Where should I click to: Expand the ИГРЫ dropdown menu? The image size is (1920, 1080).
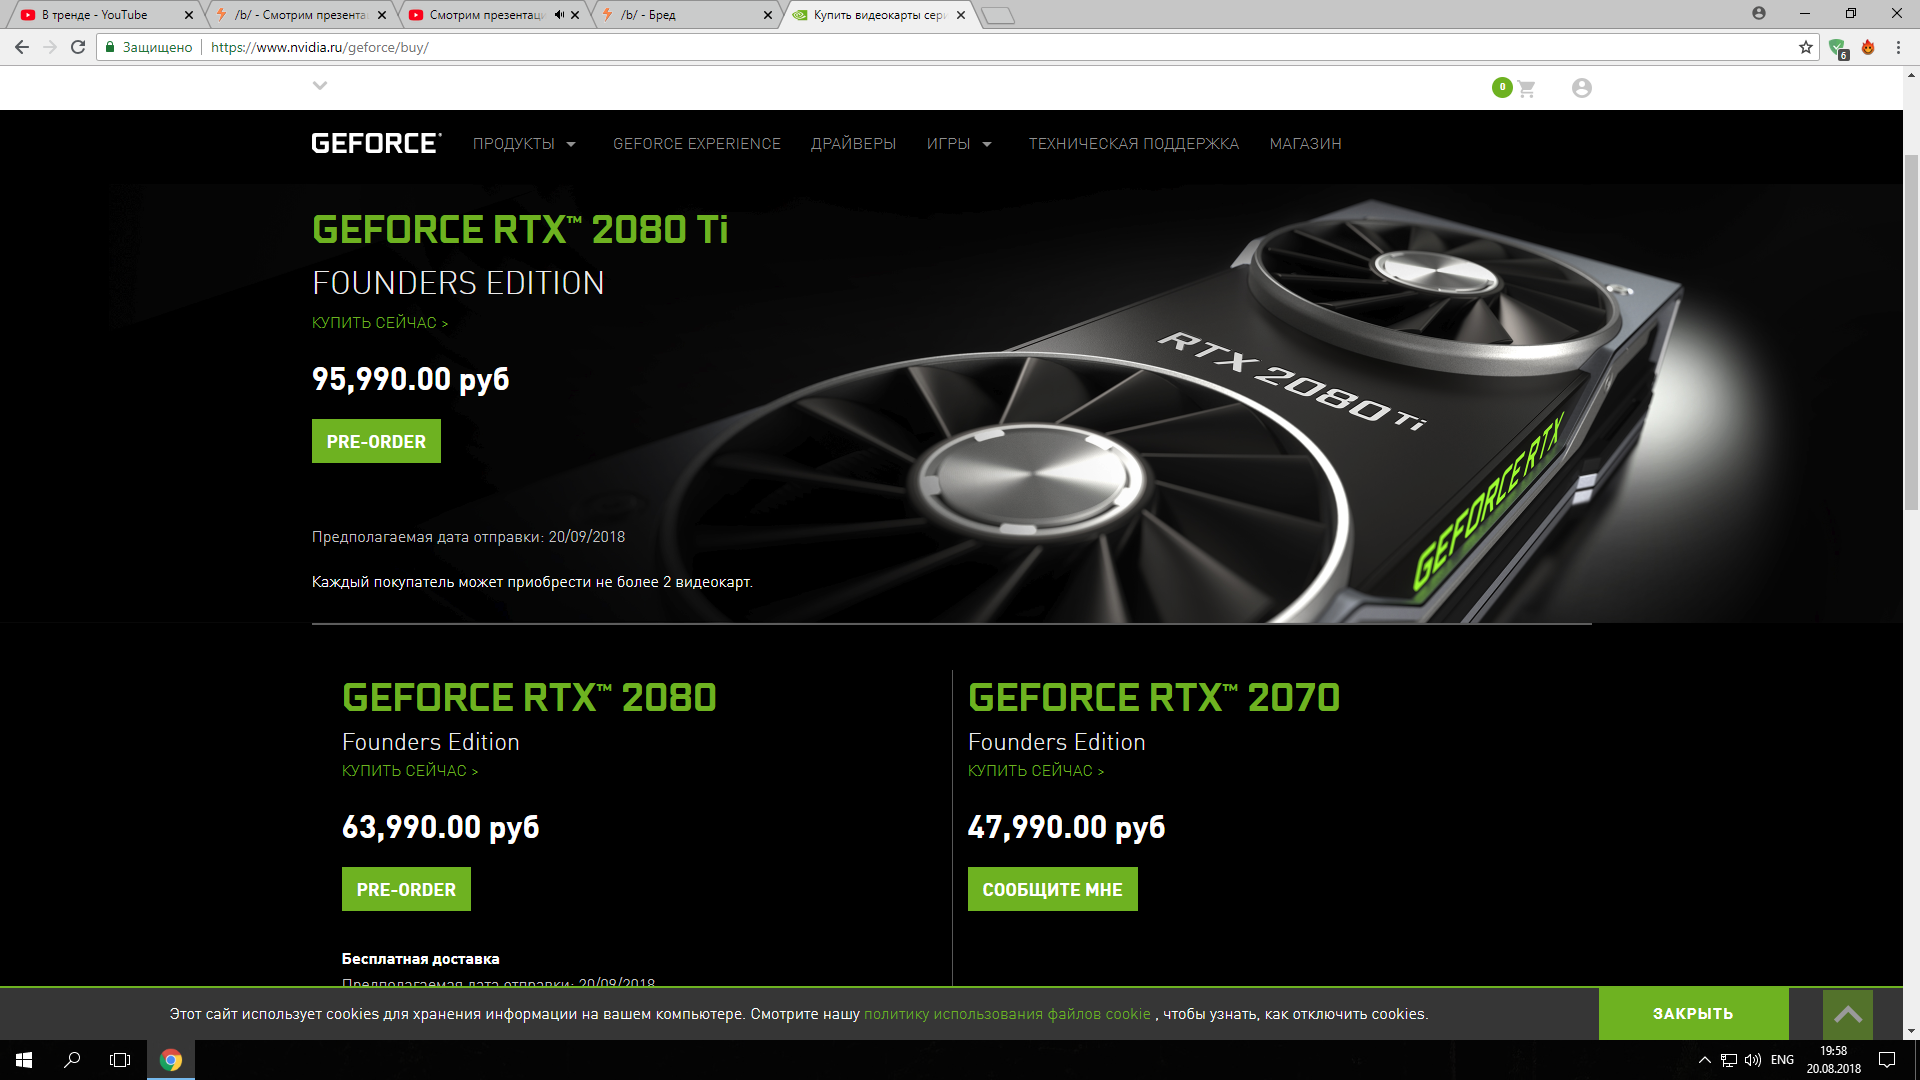tap(959, 144)
